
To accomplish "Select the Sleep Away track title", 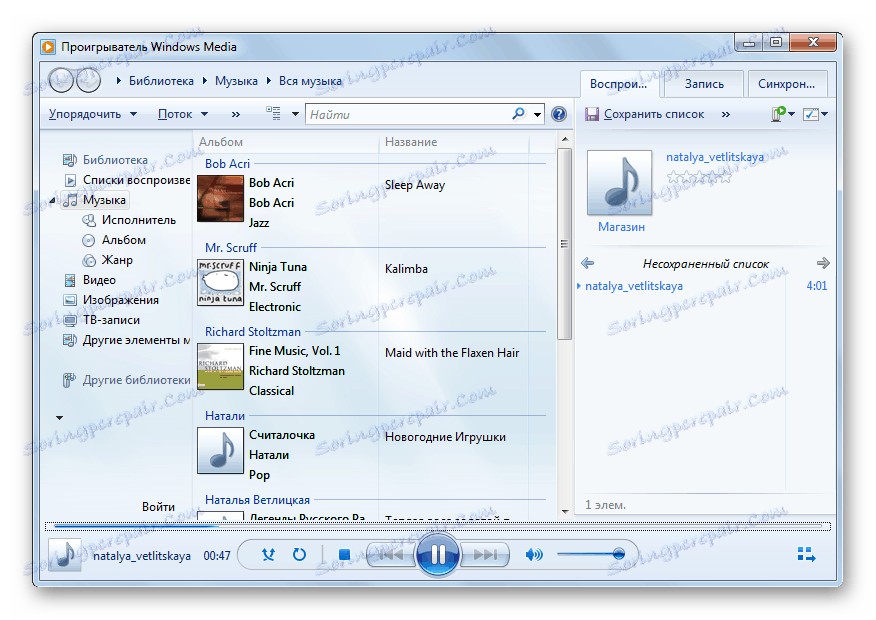I will click(415, 185).
